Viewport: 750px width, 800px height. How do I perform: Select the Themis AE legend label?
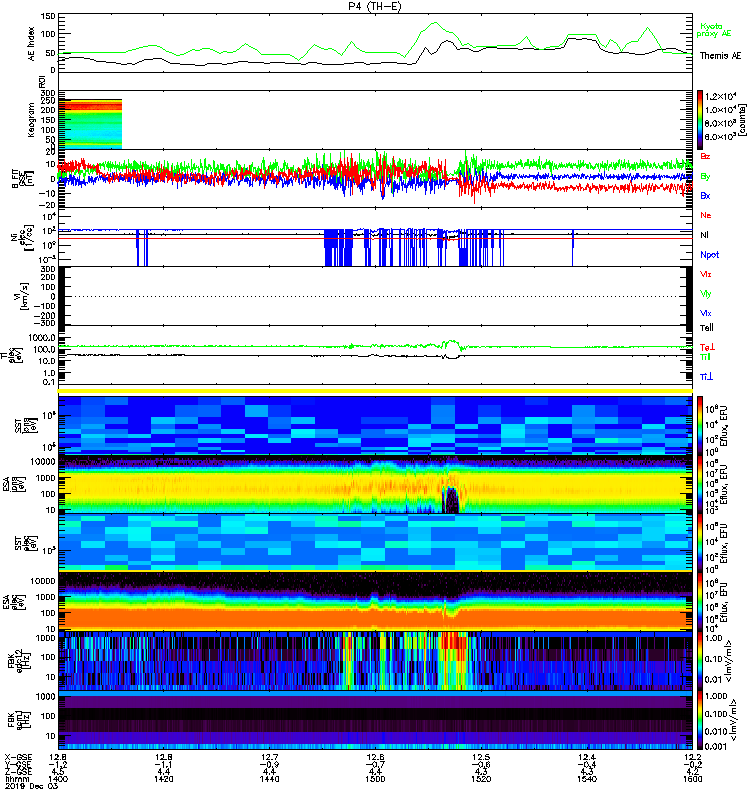pos(720,56)
